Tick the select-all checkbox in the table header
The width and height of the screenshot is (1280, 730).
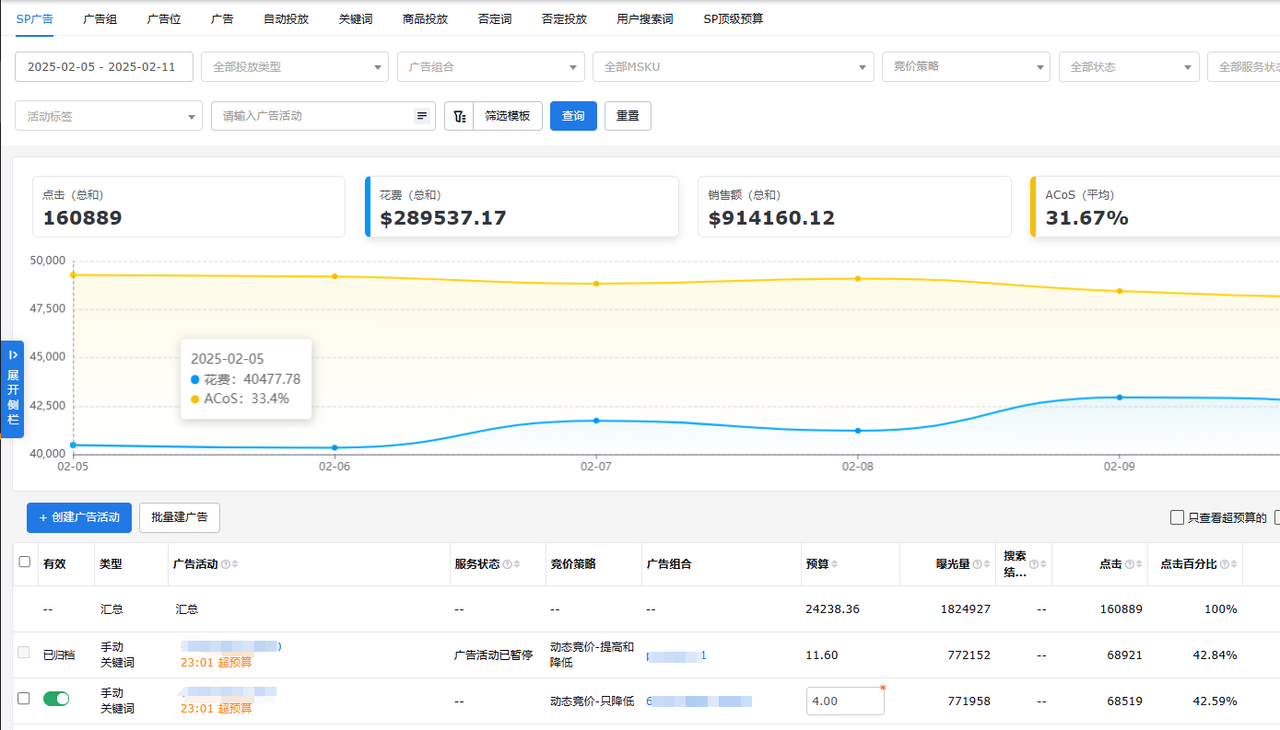point(25,562)
